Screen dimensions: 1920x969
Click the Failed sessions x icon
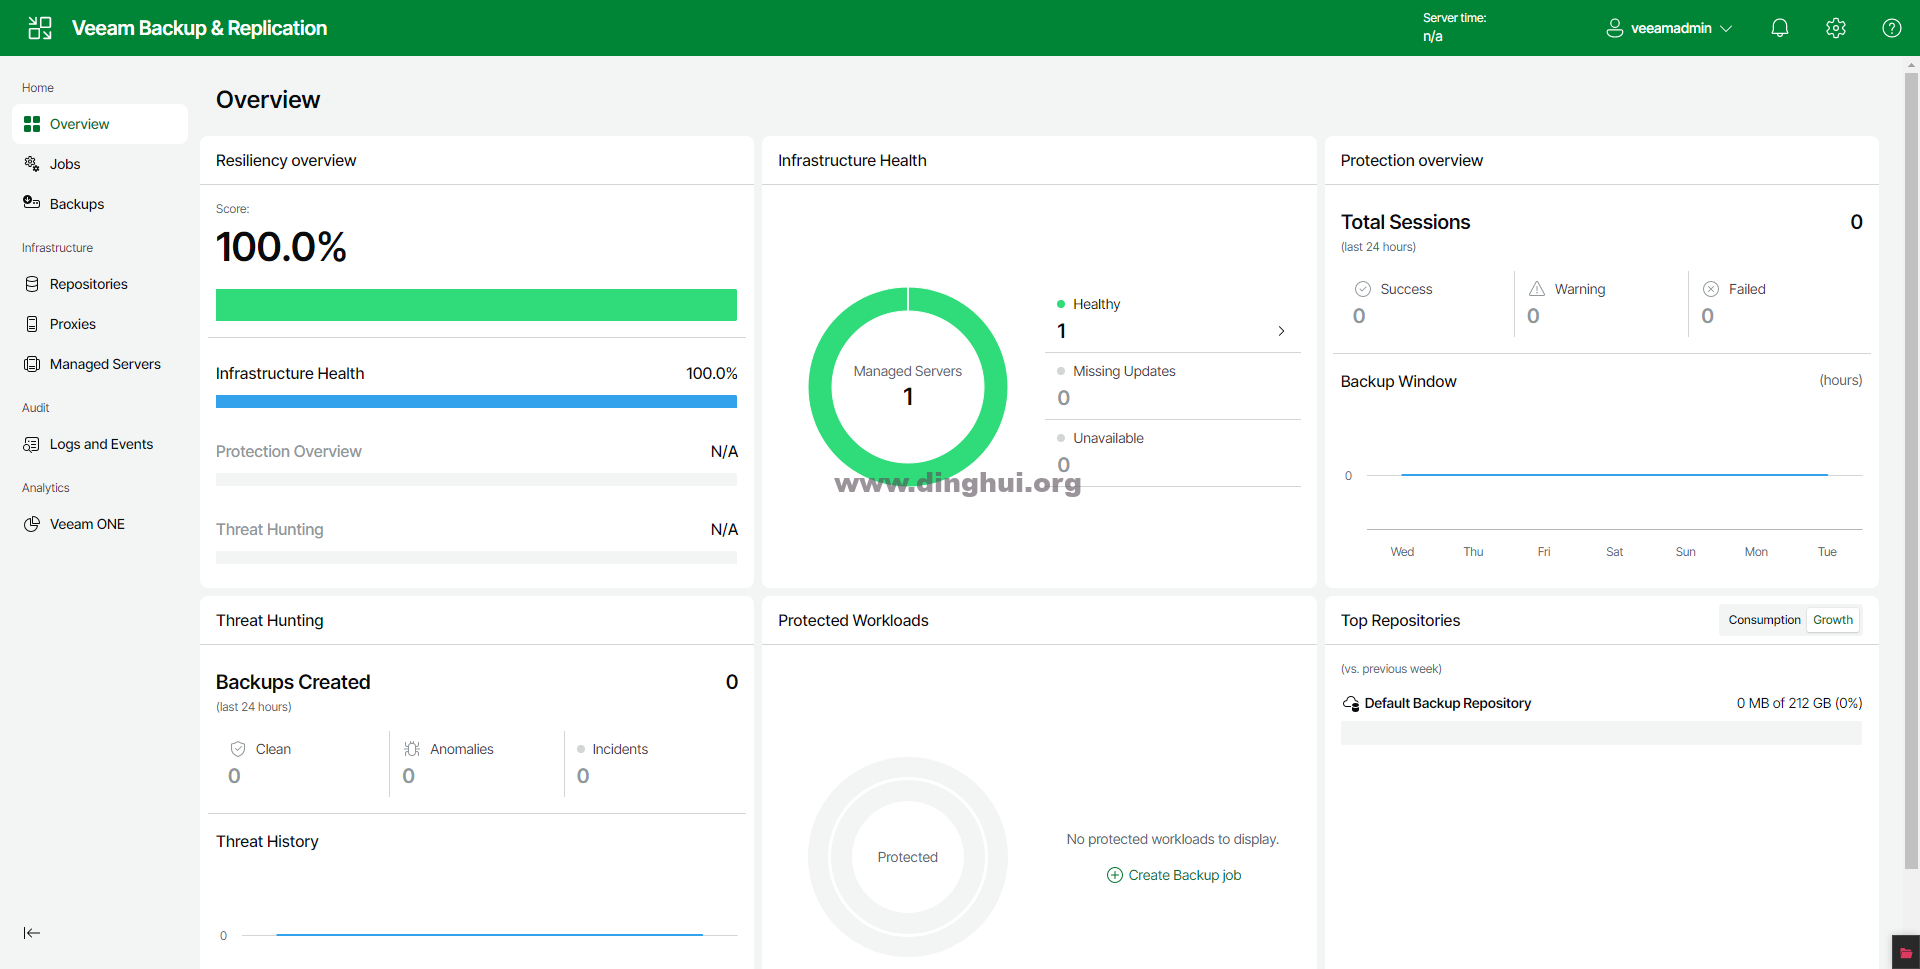click(1711, 289)
